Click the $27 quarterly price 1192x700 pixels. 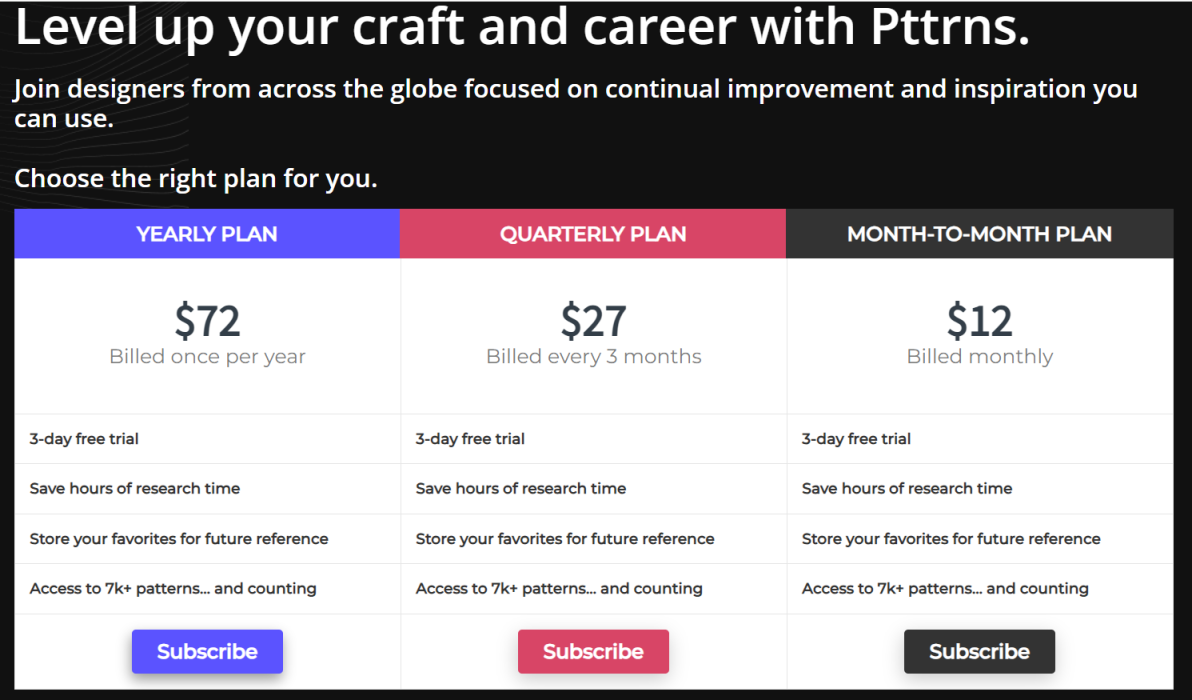pos(593,321)
